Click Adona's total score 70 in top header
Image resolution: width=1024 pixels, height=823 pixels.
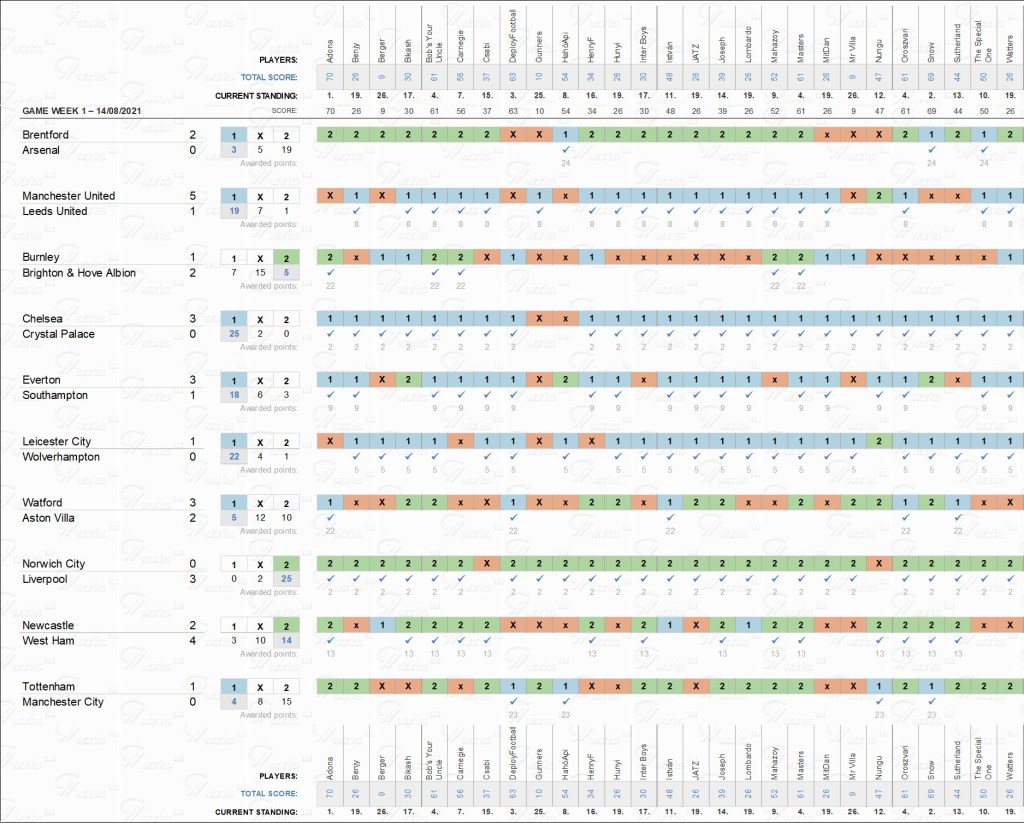coord(330,77)
